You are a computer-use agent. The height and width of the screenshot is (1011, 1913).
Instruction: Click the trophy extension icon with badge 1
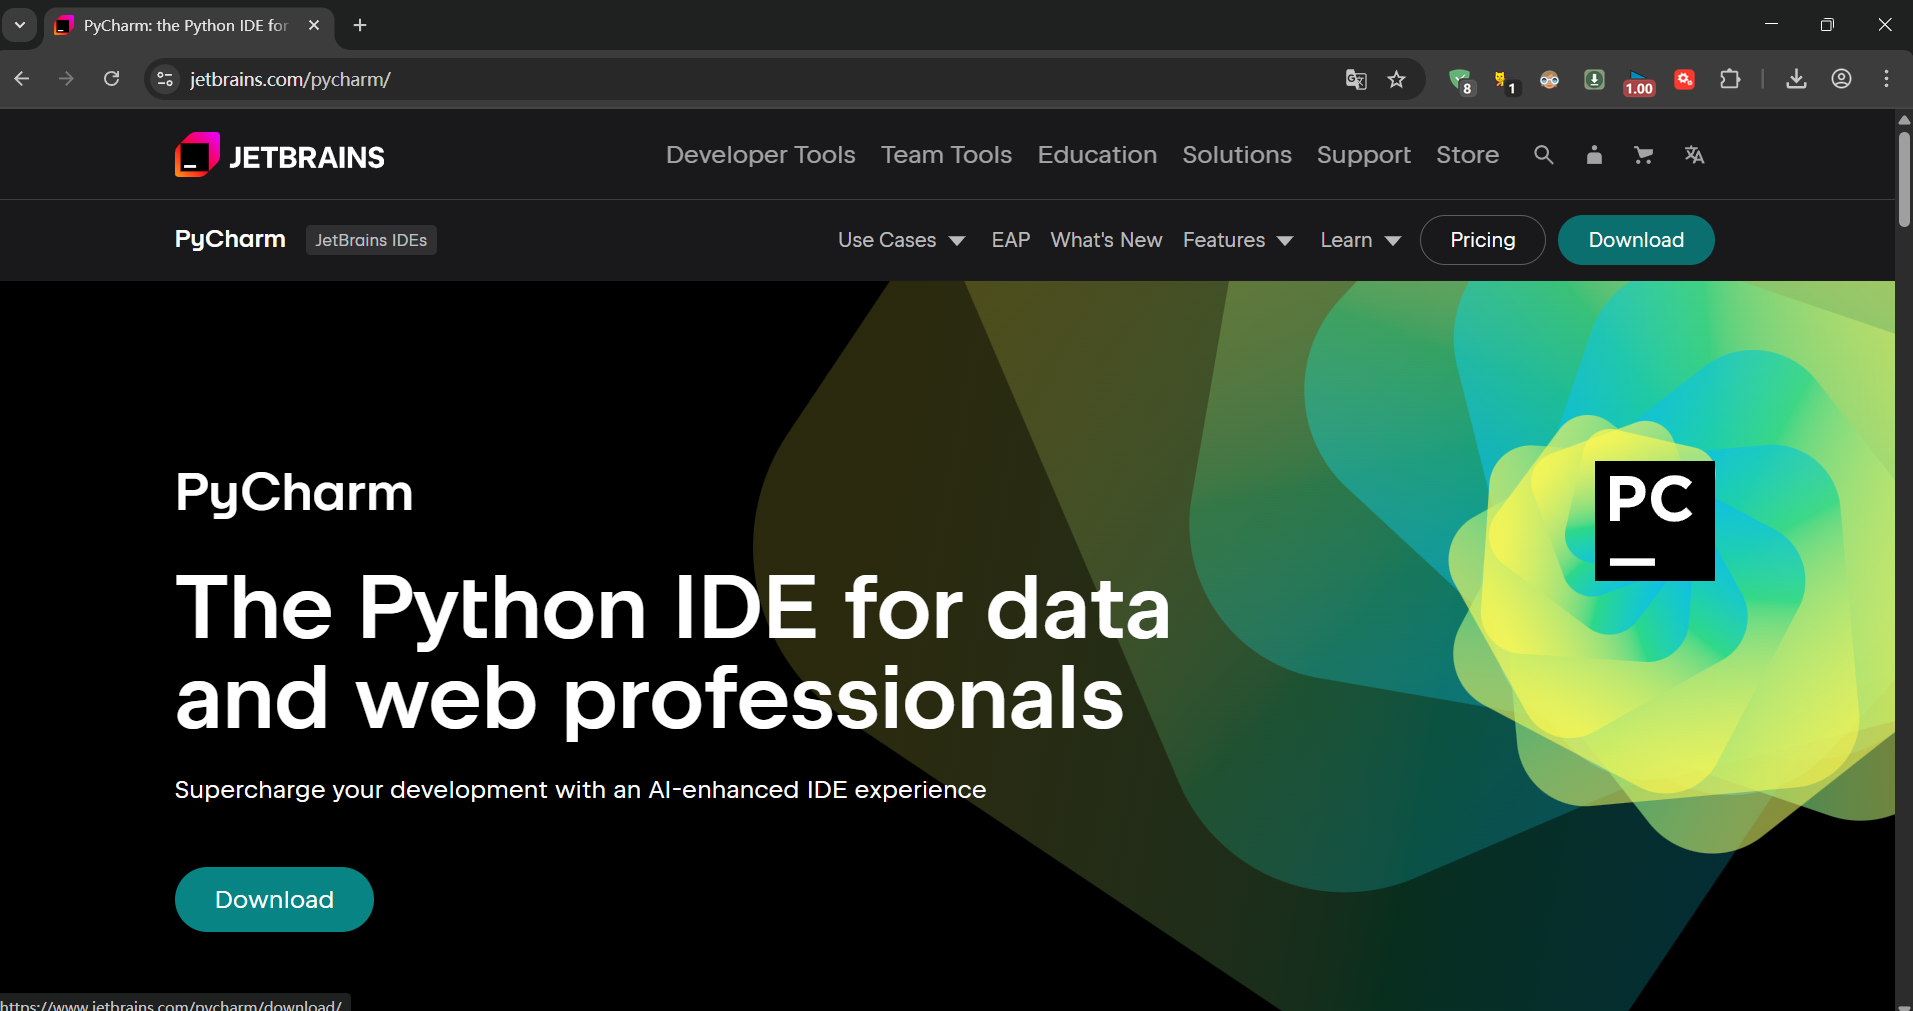[1504, 80]
